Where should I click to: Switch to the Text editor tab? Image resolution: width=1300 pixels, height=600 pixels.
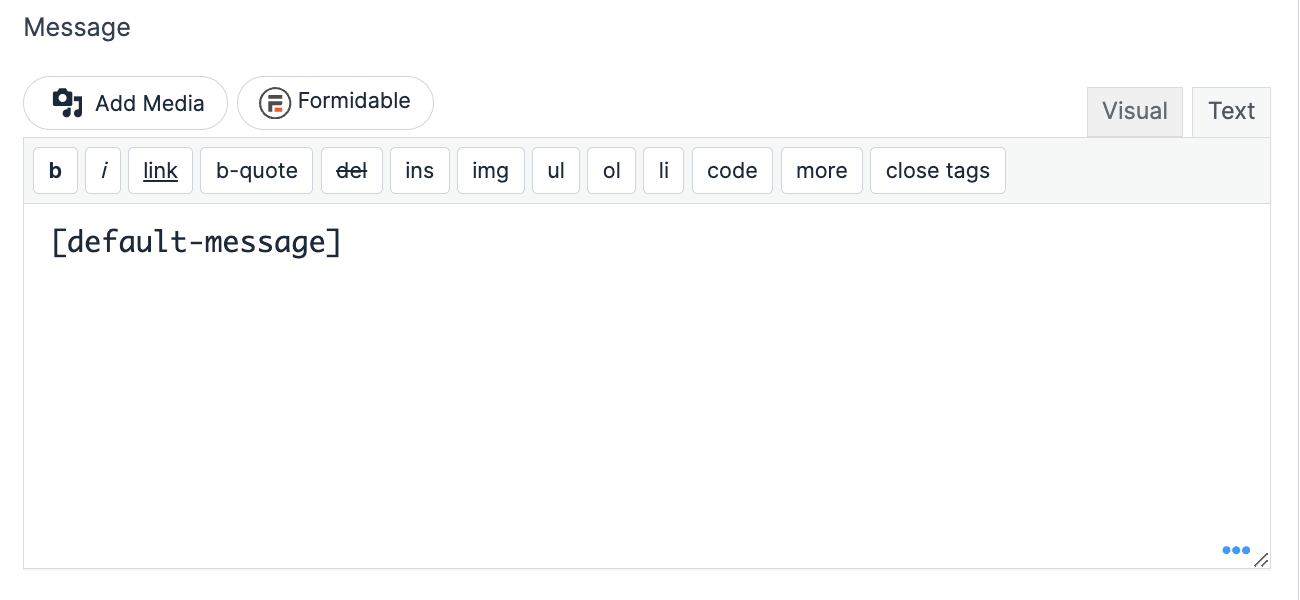(1231, 111)
